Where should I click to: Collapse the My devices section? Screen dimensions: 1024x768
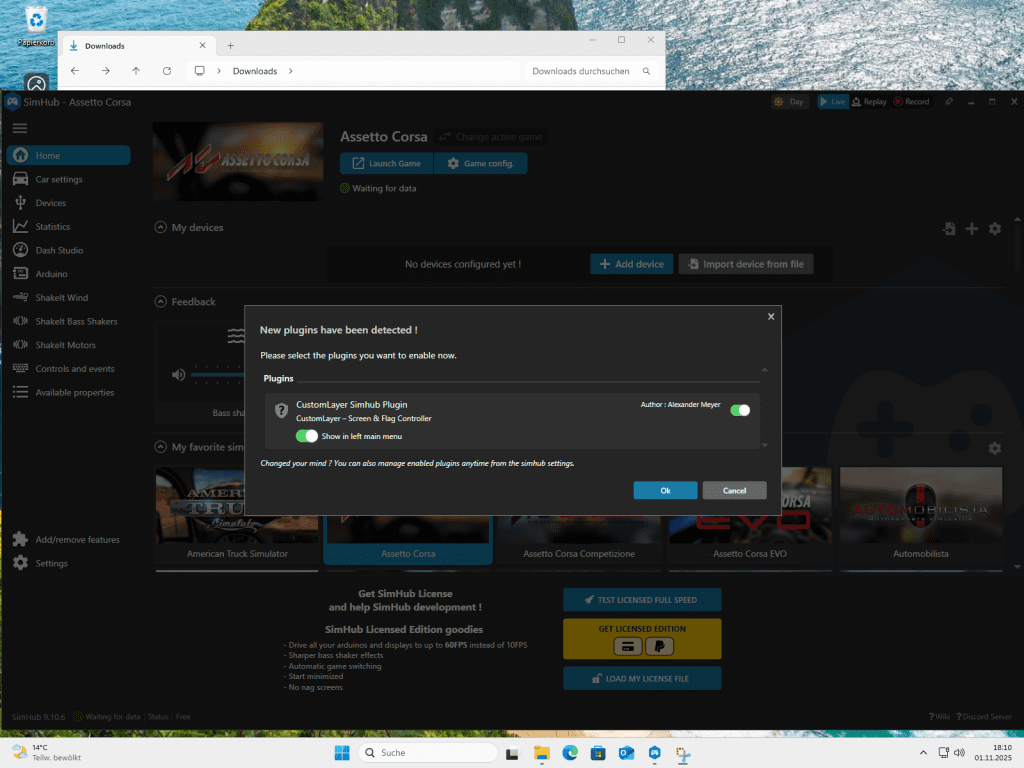pos(161,228)
